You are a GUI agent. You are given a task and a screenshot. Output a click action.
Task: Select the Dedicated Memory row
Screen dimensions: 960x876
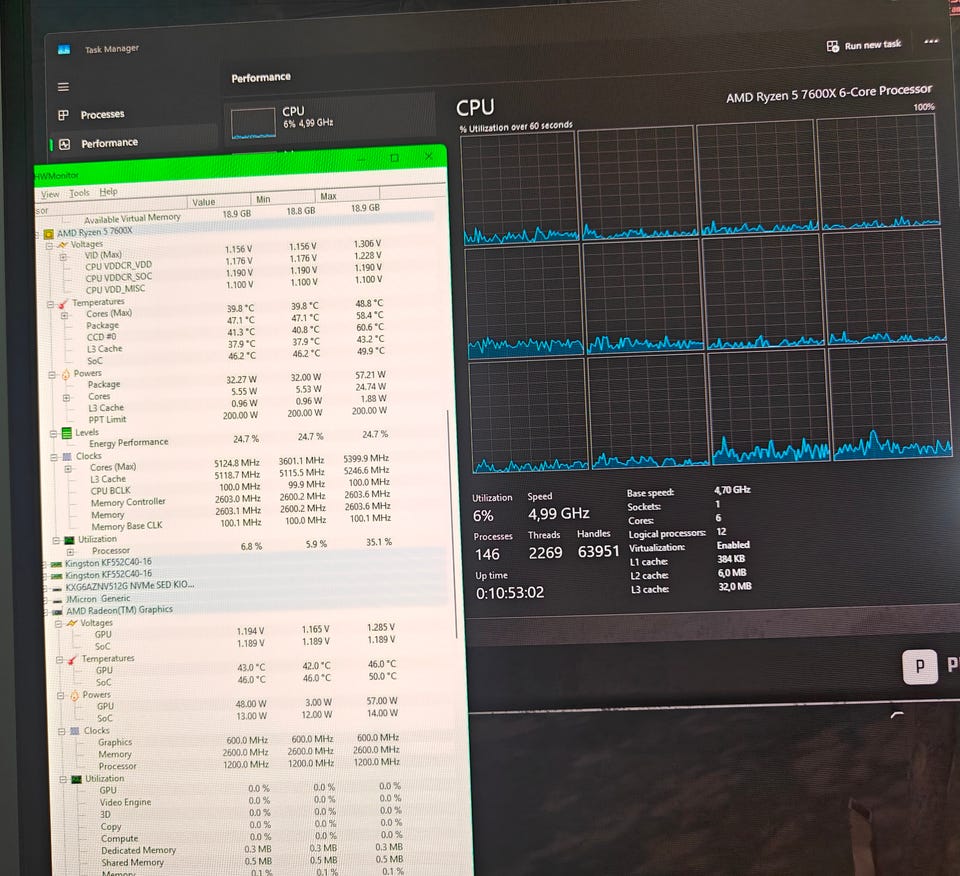coord(252,849)
